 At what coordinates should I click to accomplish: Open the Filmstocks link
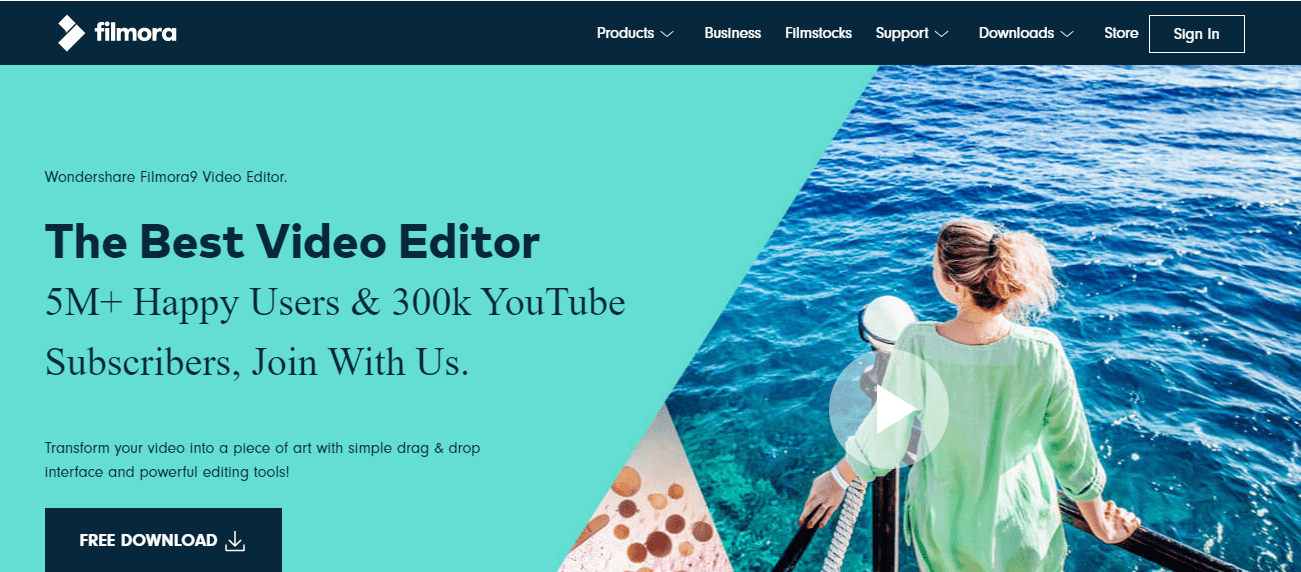pos(818,33)
